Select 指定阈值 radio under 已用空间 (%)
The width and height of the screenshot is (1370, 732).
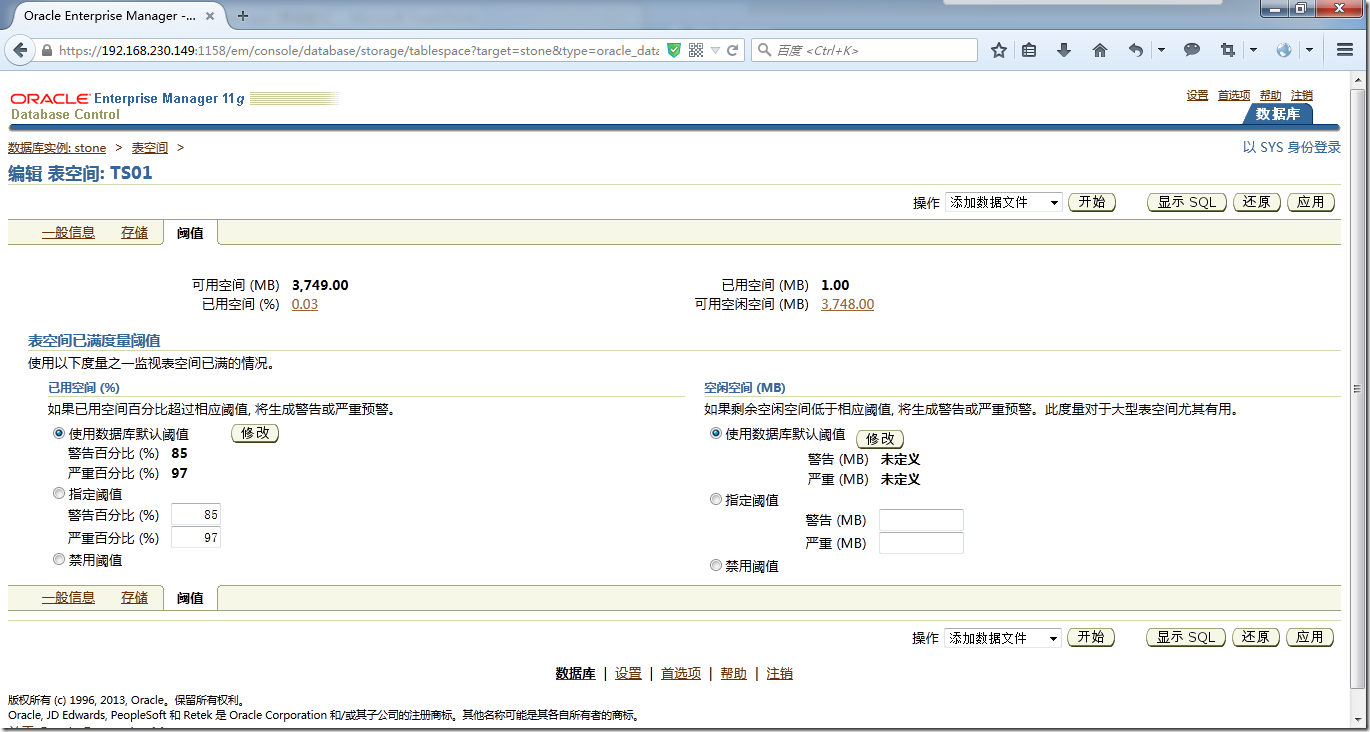click(59, 494)
